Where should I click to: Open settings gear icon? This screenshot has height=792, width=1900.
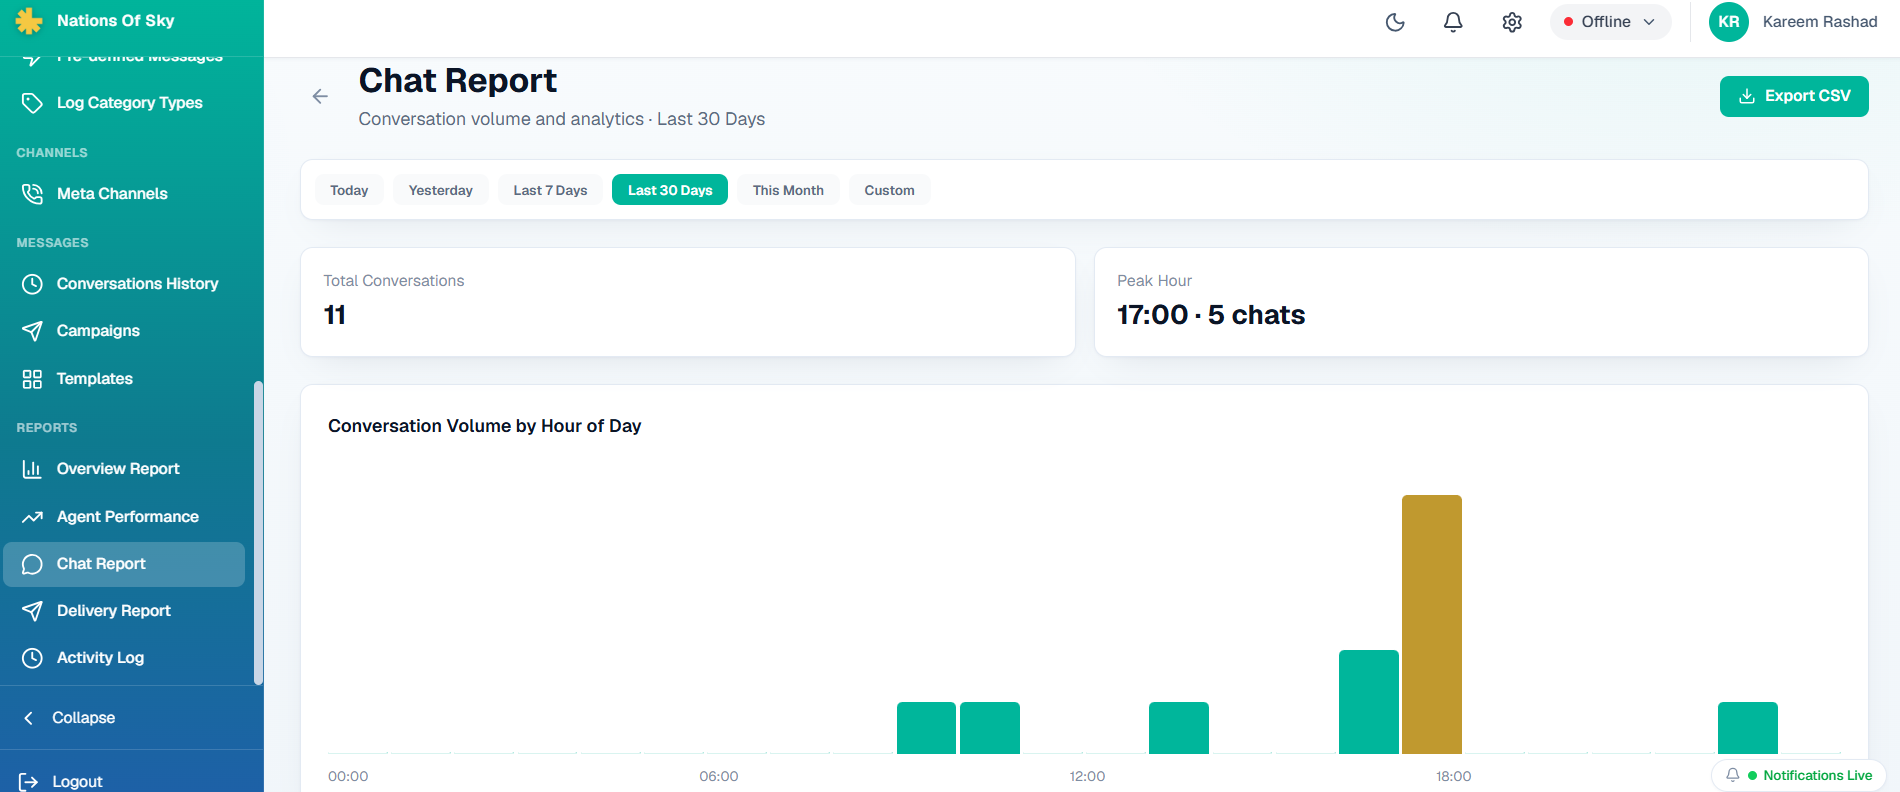[x=1512, y=22]
